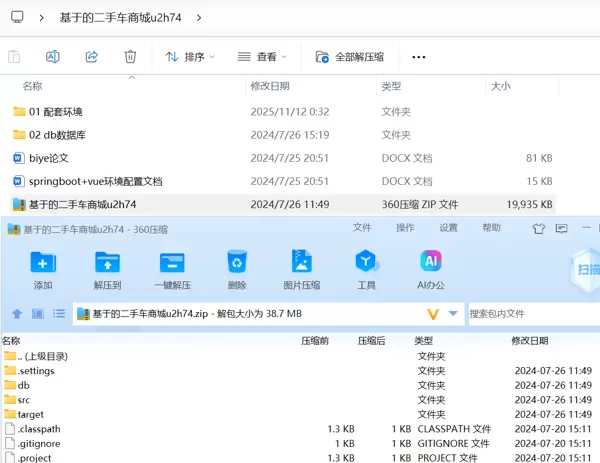The height and width of the screenshot is (463, 600).
Task: Click the Explorer share icon
Action: coord(91,57)
